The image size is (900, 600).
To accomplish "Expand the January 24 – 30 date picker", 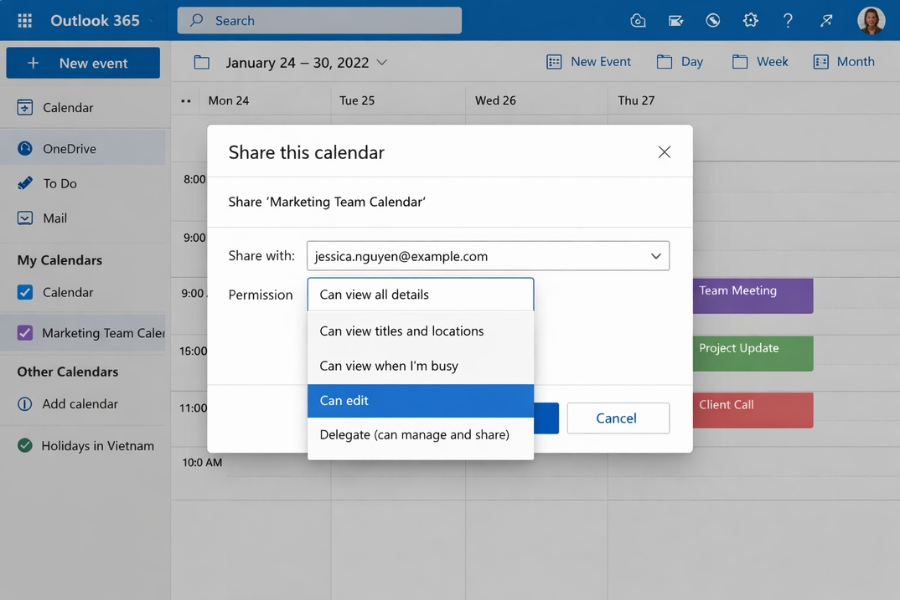I will (382, 61).
